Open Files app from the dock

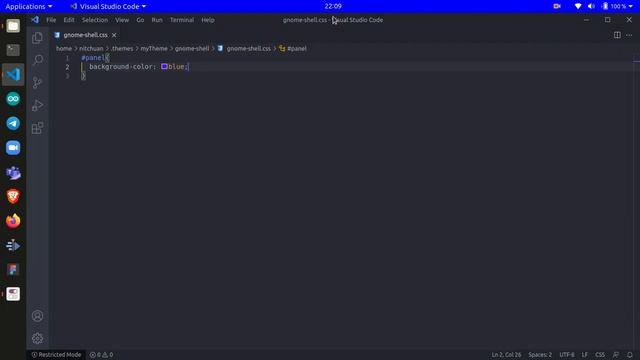pyautogui.click(x=13, y=26)
